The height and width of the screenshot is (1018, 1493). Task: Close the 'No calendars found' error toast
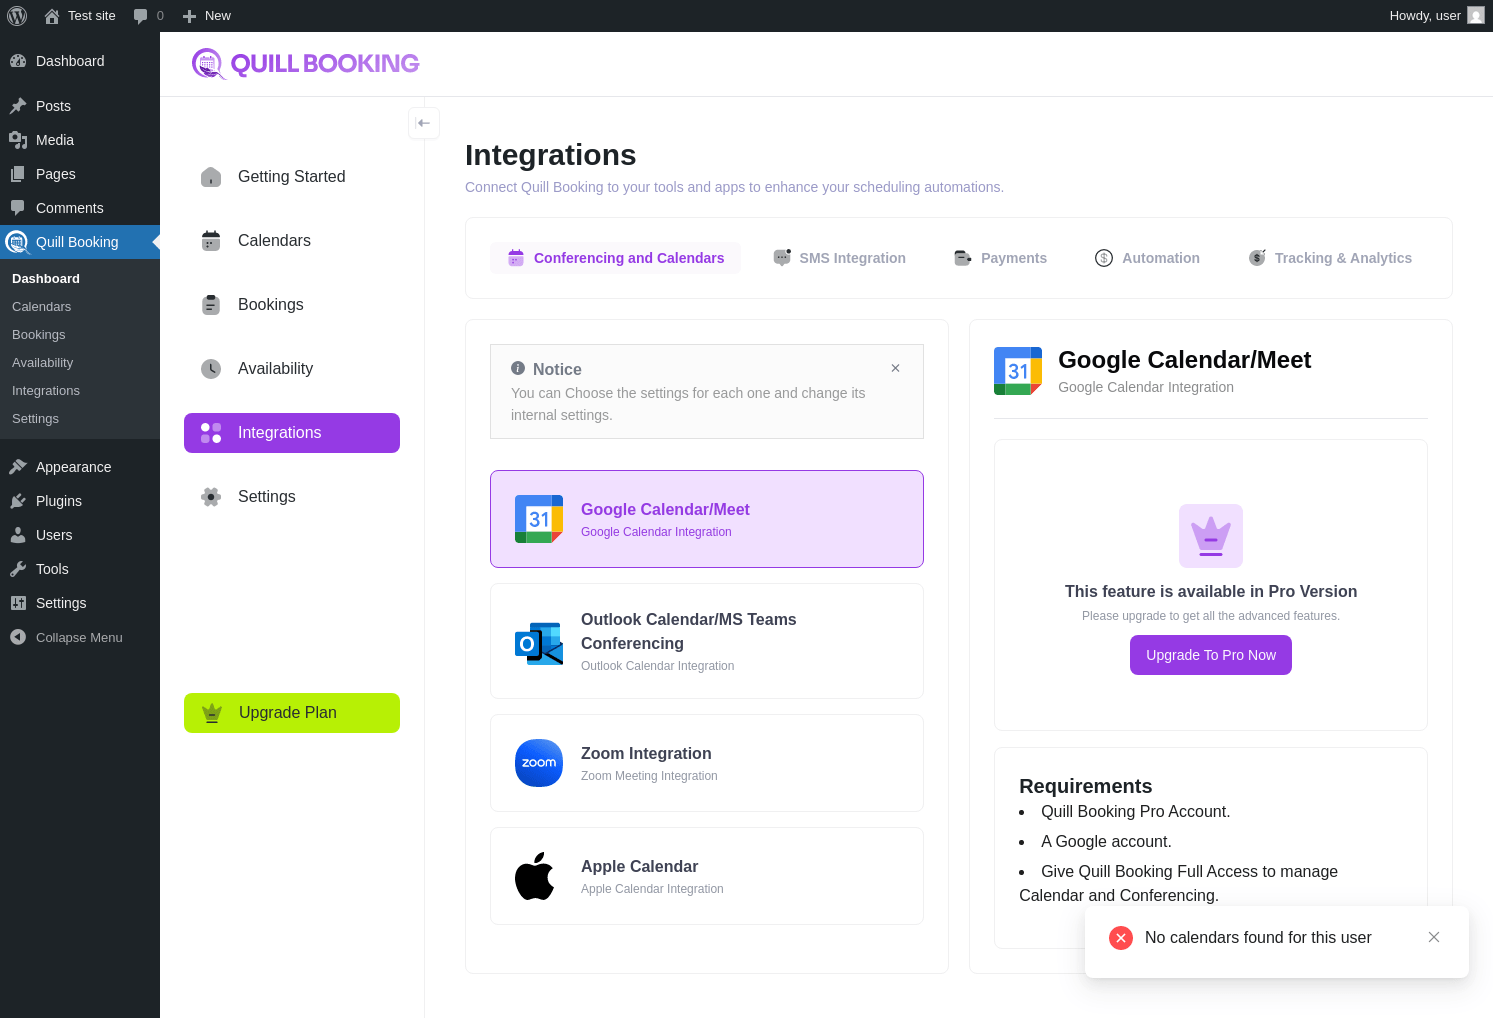click(x=1434, y=937)
